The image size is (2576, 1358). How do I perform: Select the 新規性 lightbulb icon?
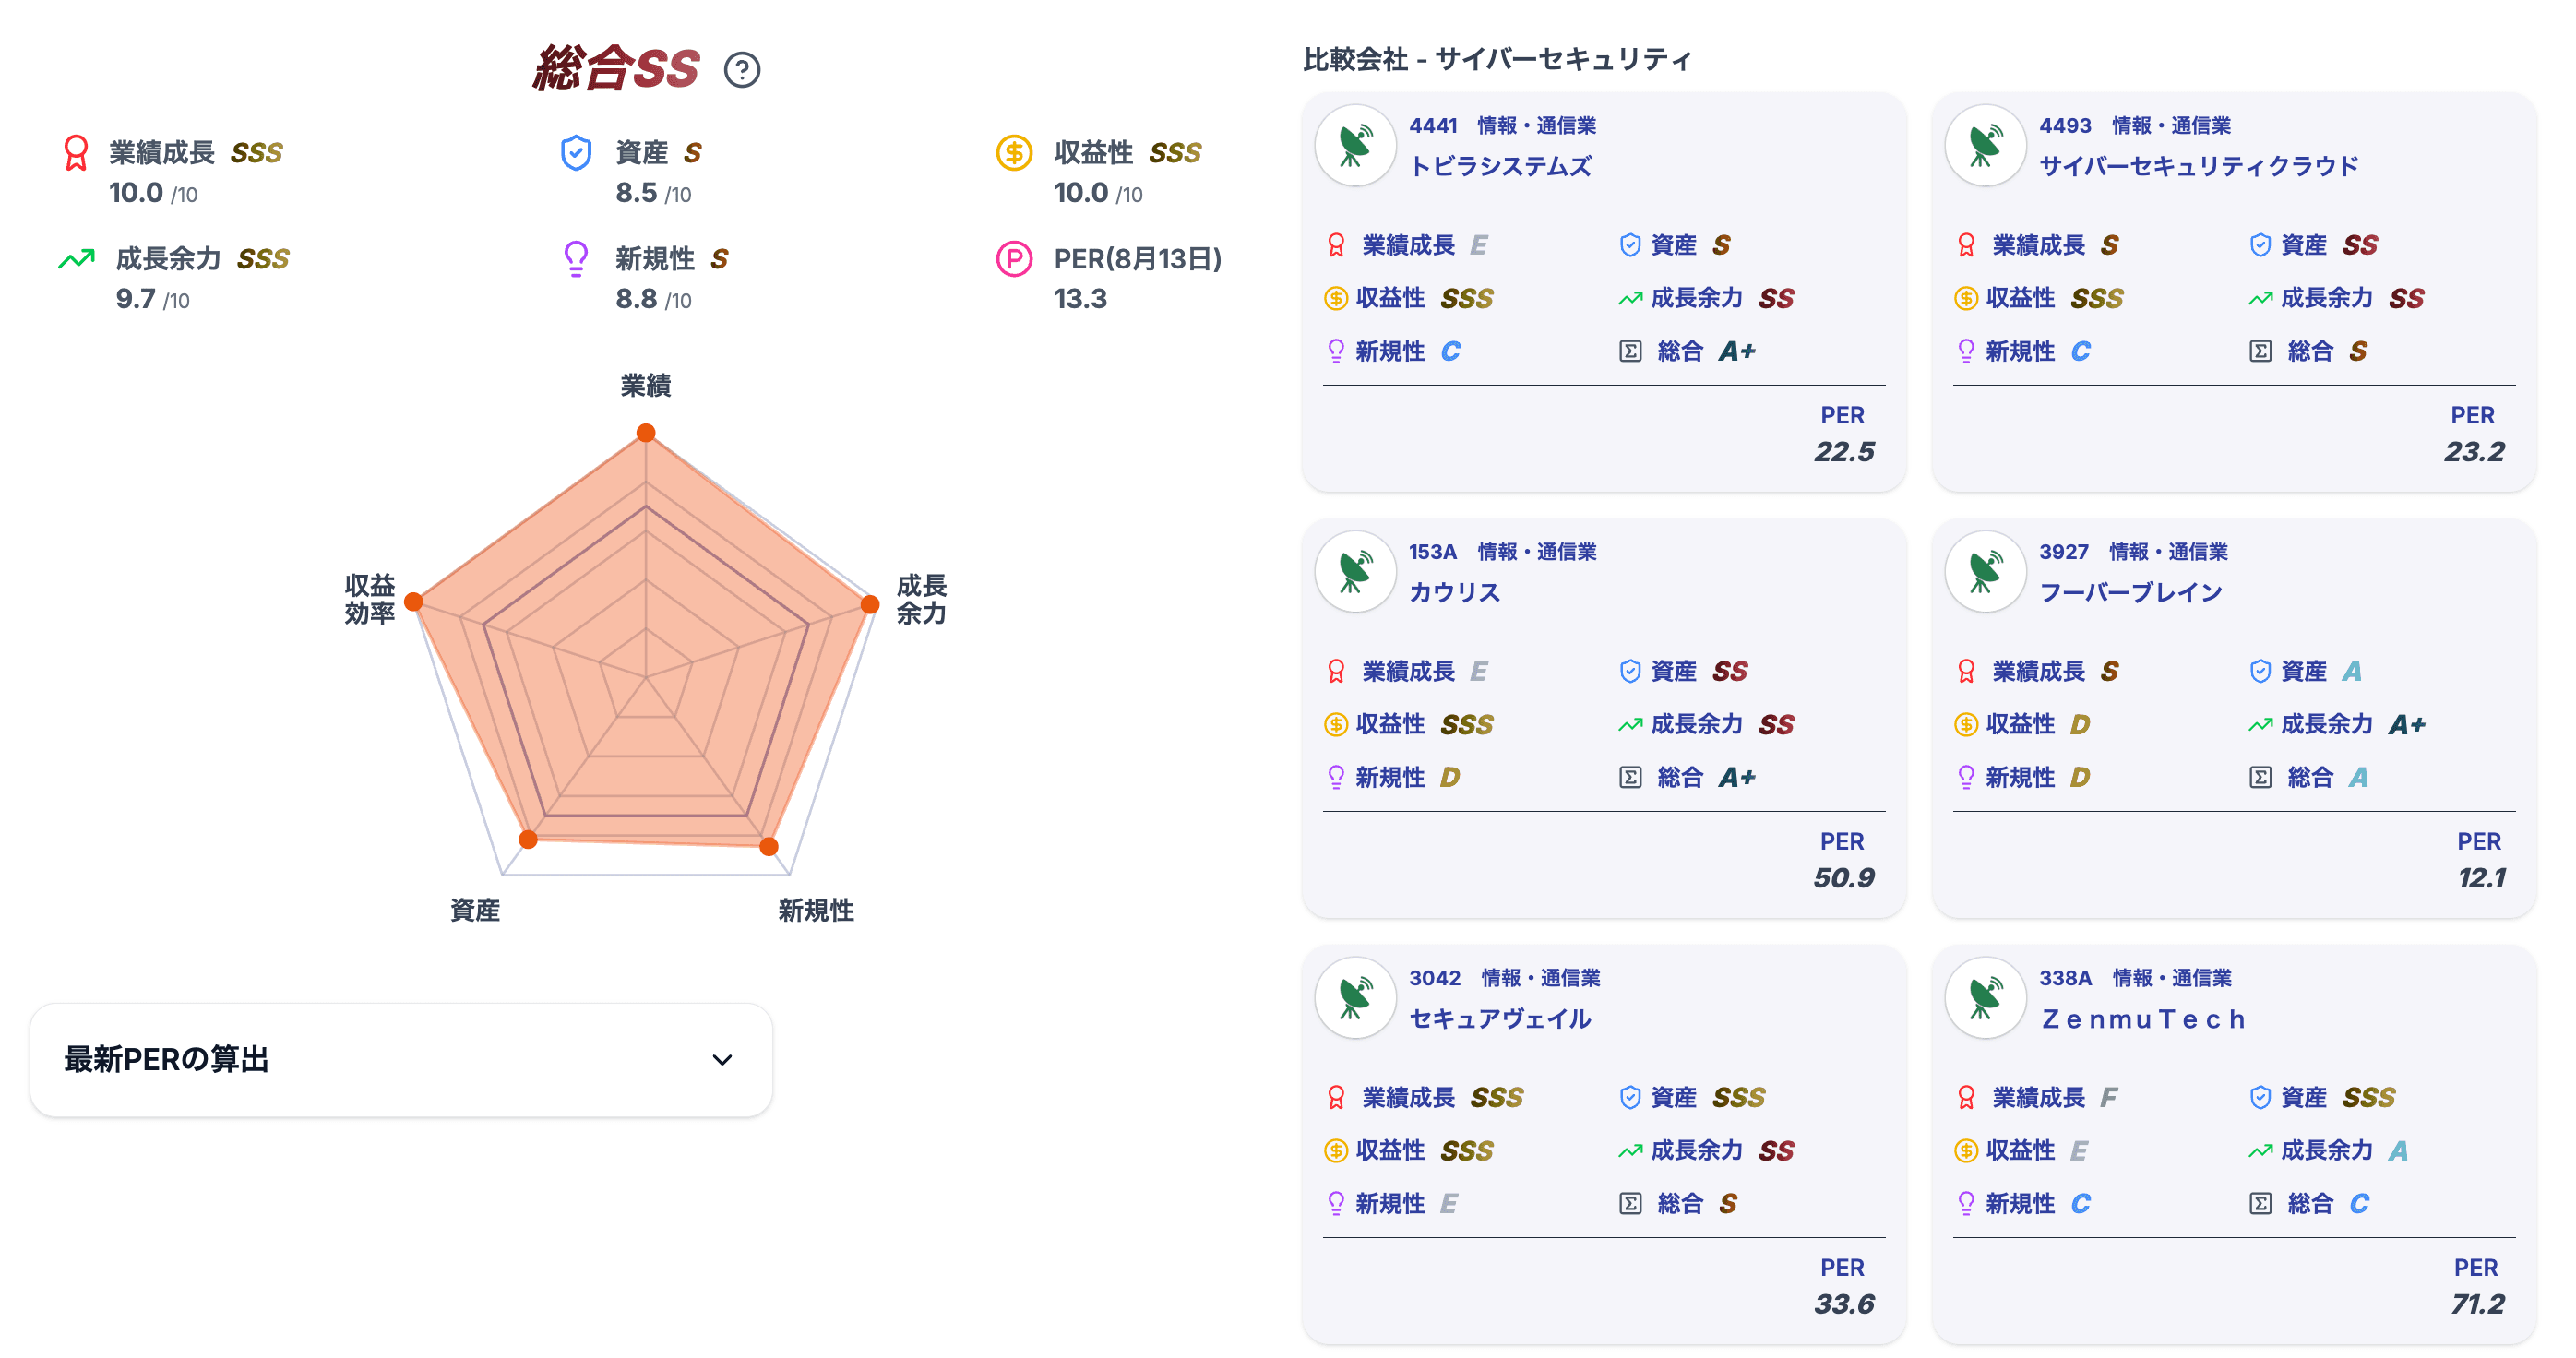pyautogui.click(x=576, y=258)
